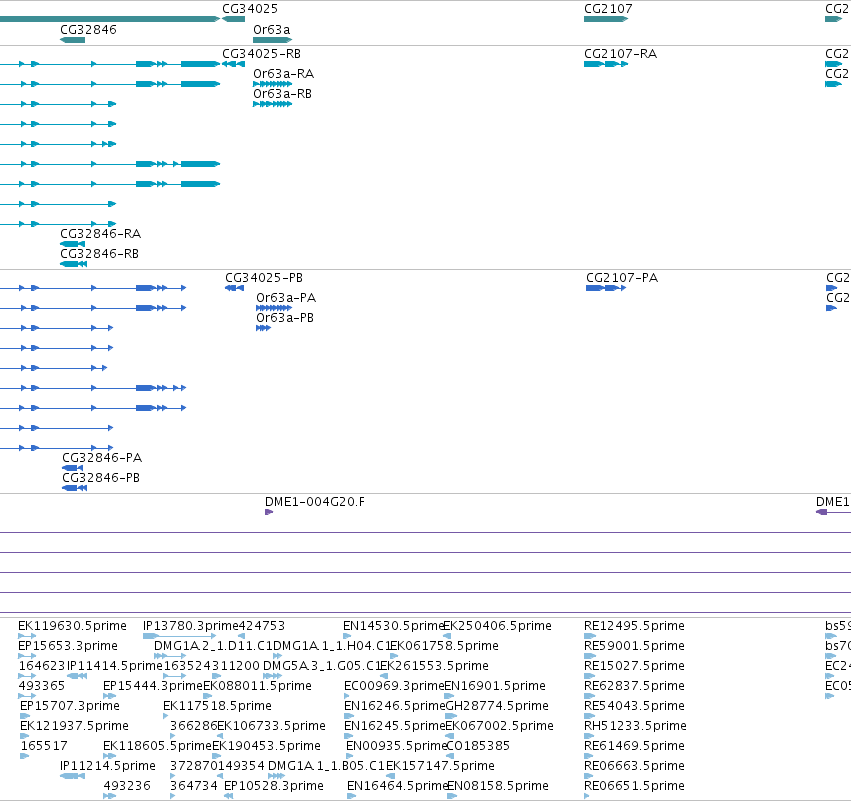The height and width of the screenshot is (801, 851).
Task: Click the EST label RE15027.5prime
Action: tap(634, 666)
